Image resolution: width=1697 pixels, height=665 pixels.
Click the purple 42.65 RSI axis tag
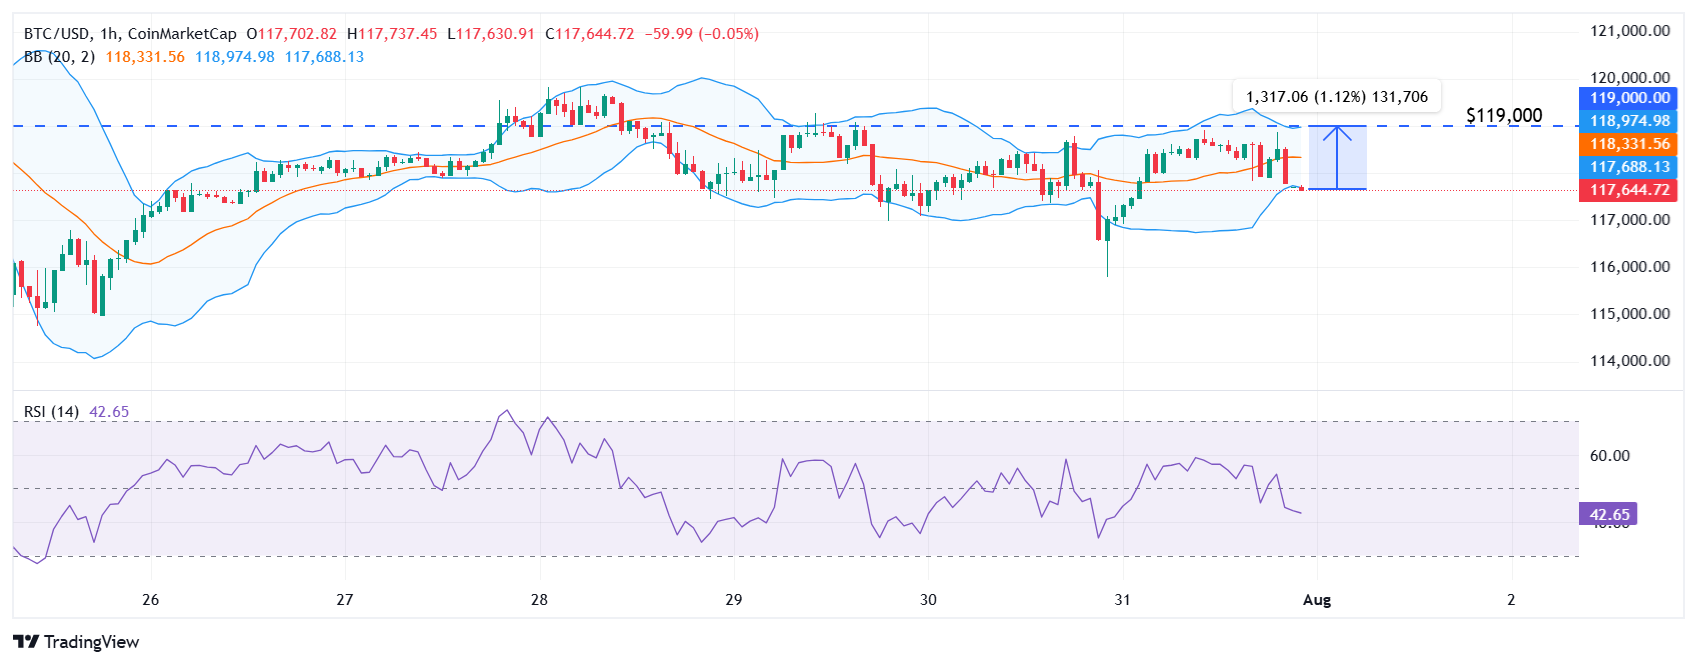1609,515
